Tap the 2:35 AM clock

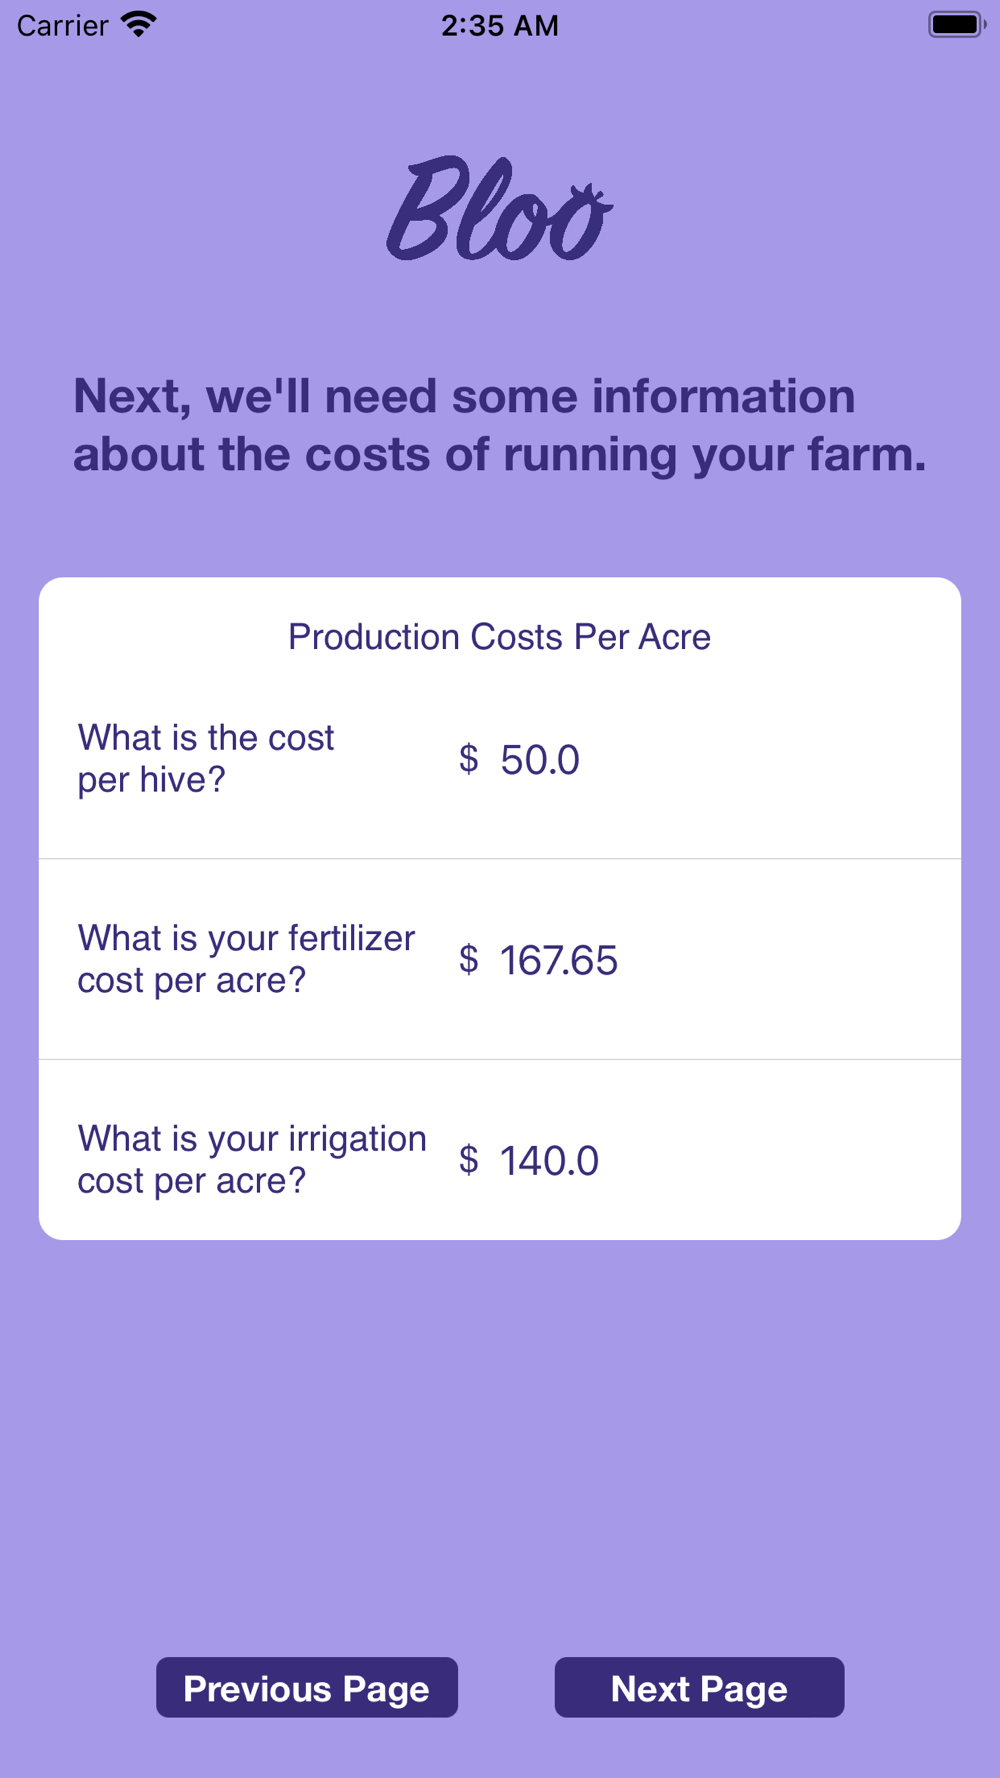tap(500, 25)
